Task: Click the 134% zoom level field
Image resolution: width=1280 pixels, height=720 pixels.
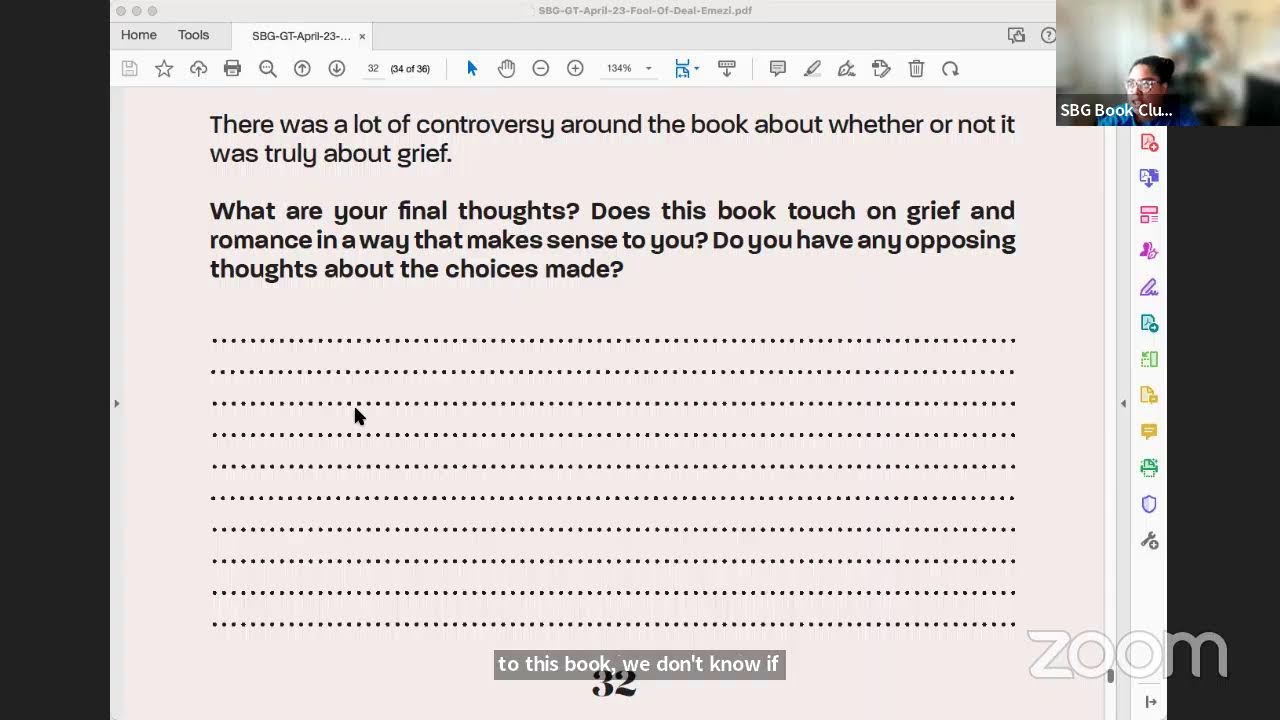Action: pos(619,68)
